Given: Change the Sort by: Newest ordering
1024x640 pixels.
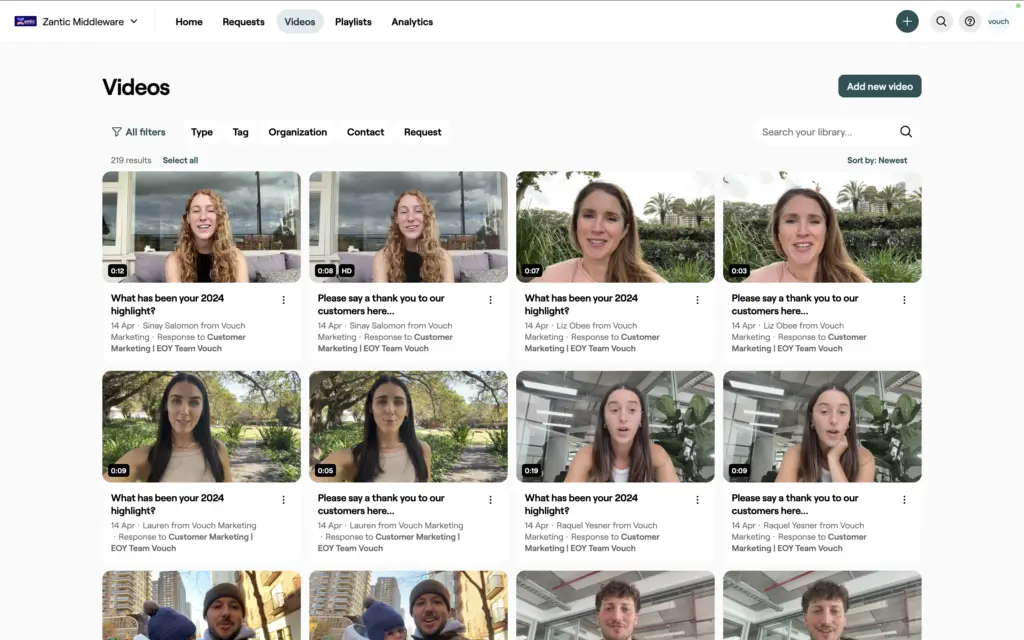Looking at the screenshot, I should (877, 161).
